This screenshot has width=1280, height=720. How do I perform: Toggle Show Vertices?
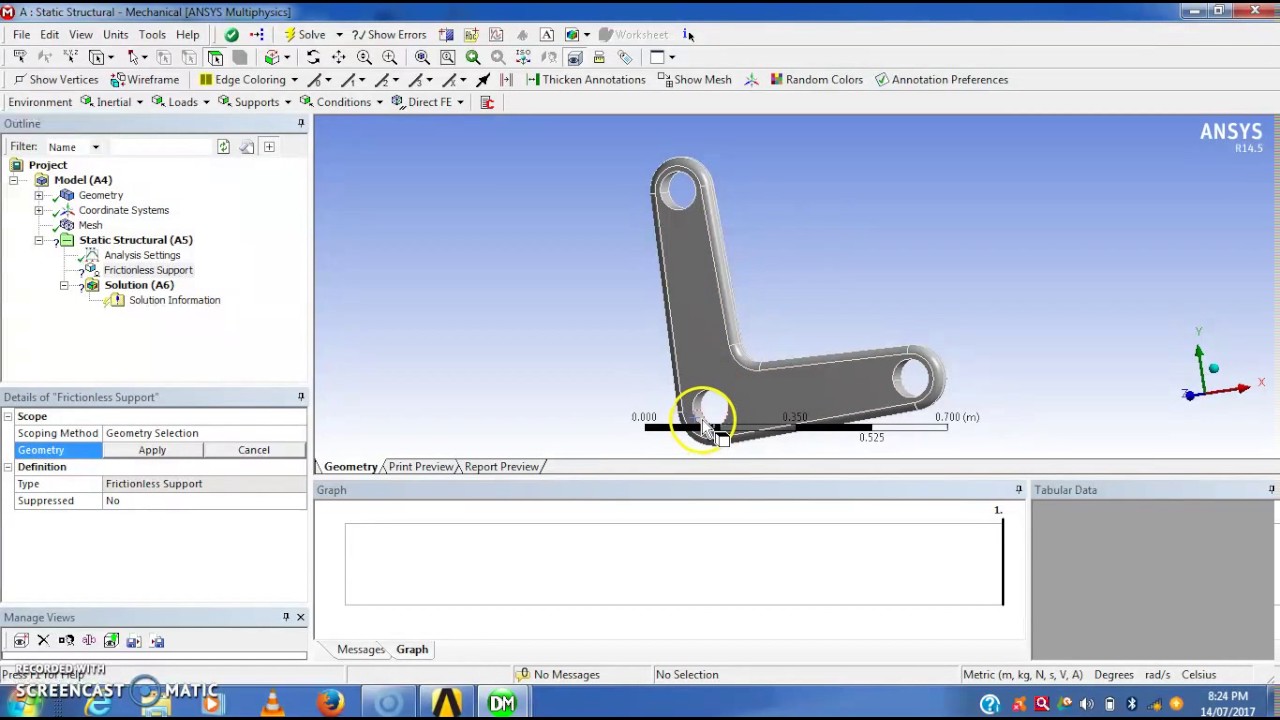click(x=56, y=80)
